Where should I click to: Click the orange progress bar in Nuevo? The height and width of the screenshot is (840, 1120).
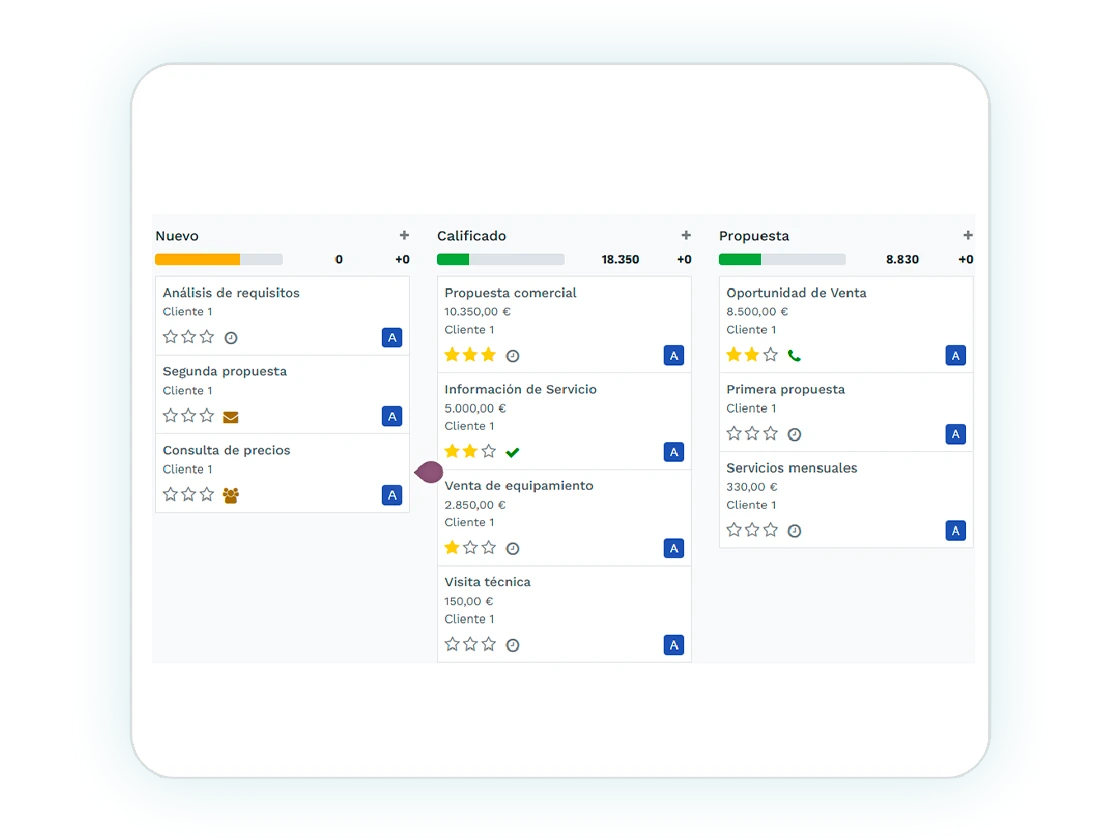(x=197, y=260)
